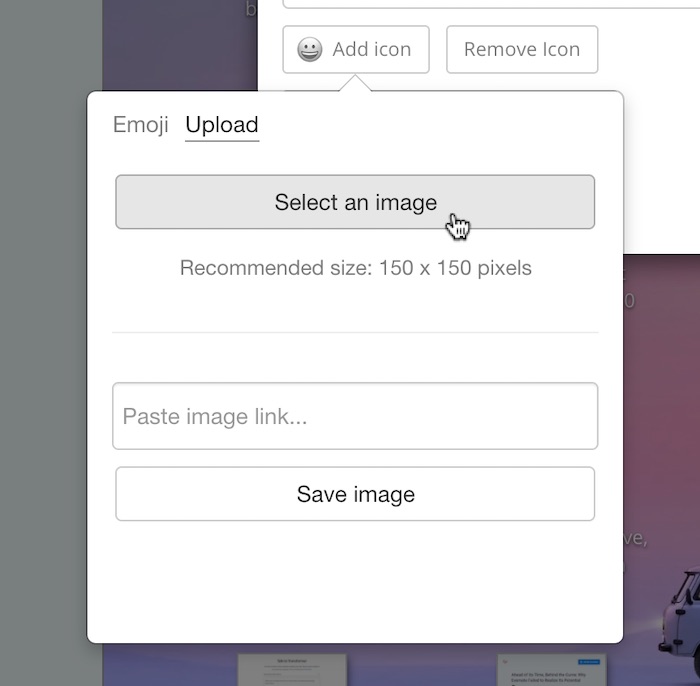Click the Recommended size hint text
Image resolution: width=700 pixels, height=686 pixels.
355,268
